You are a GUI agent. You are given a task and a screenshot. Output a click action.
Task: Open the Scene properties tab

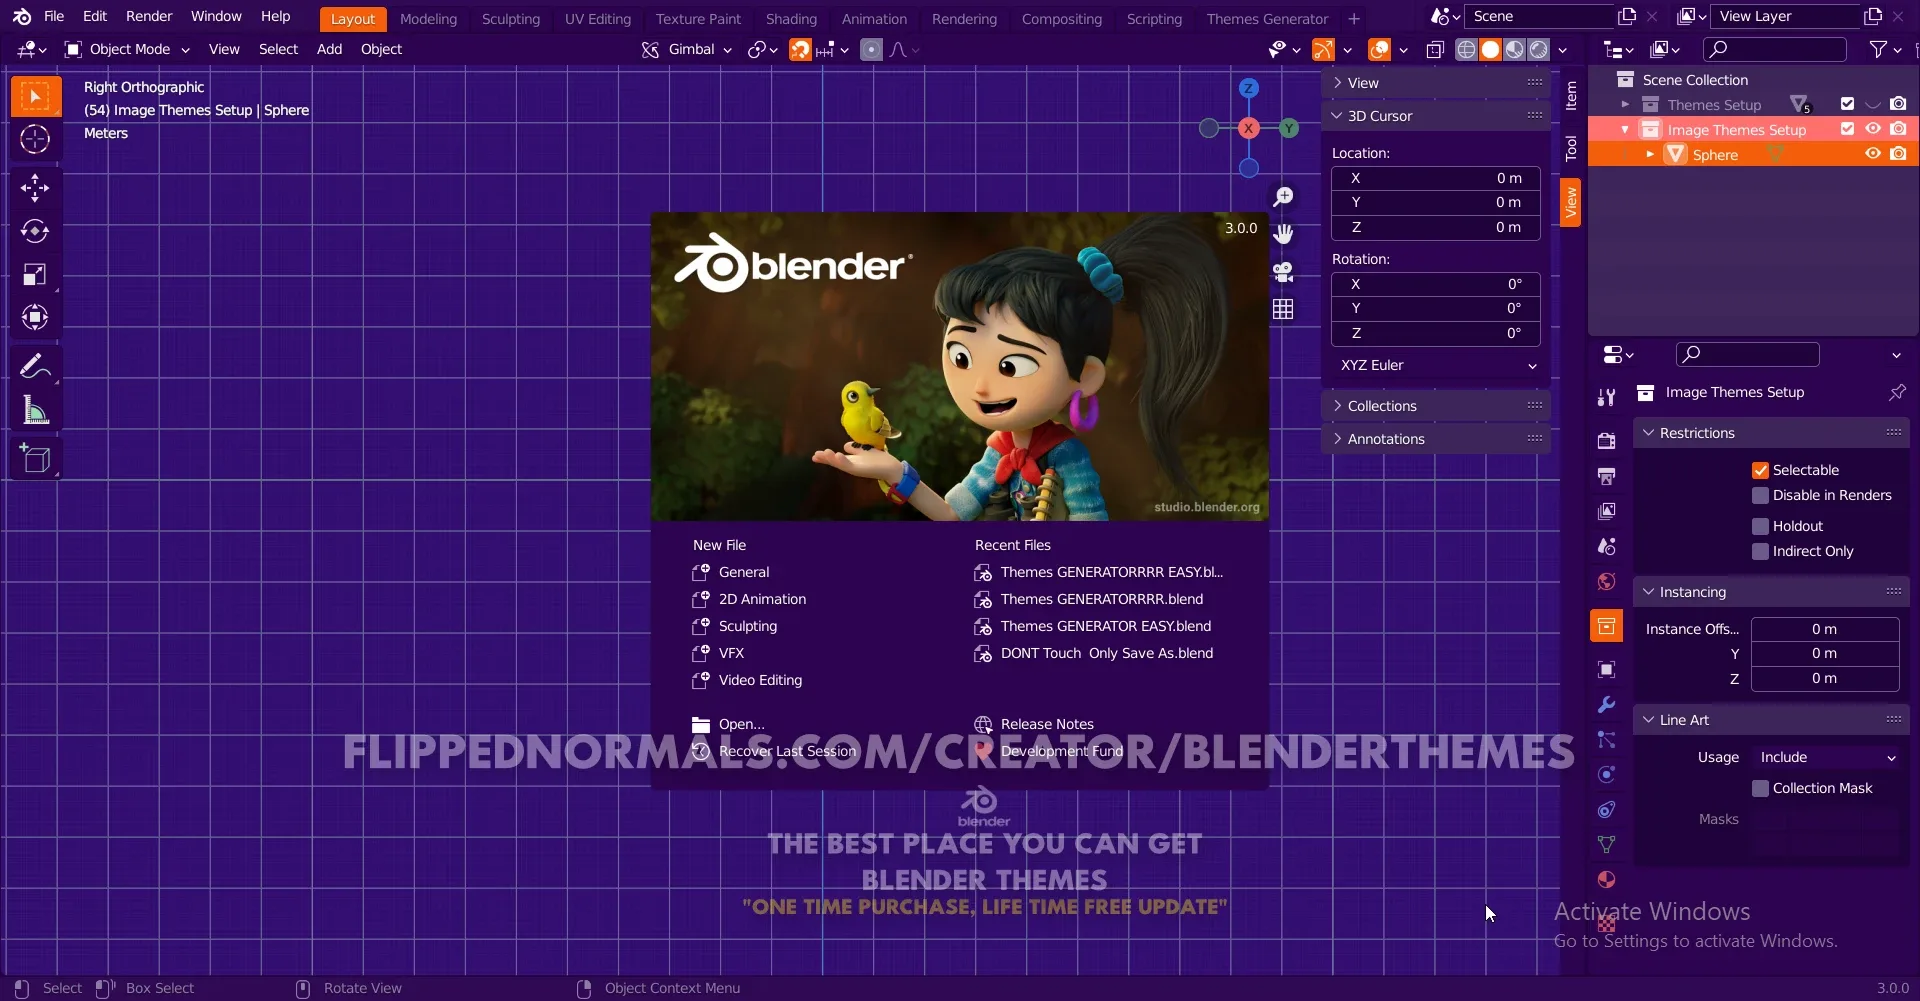1606,546
